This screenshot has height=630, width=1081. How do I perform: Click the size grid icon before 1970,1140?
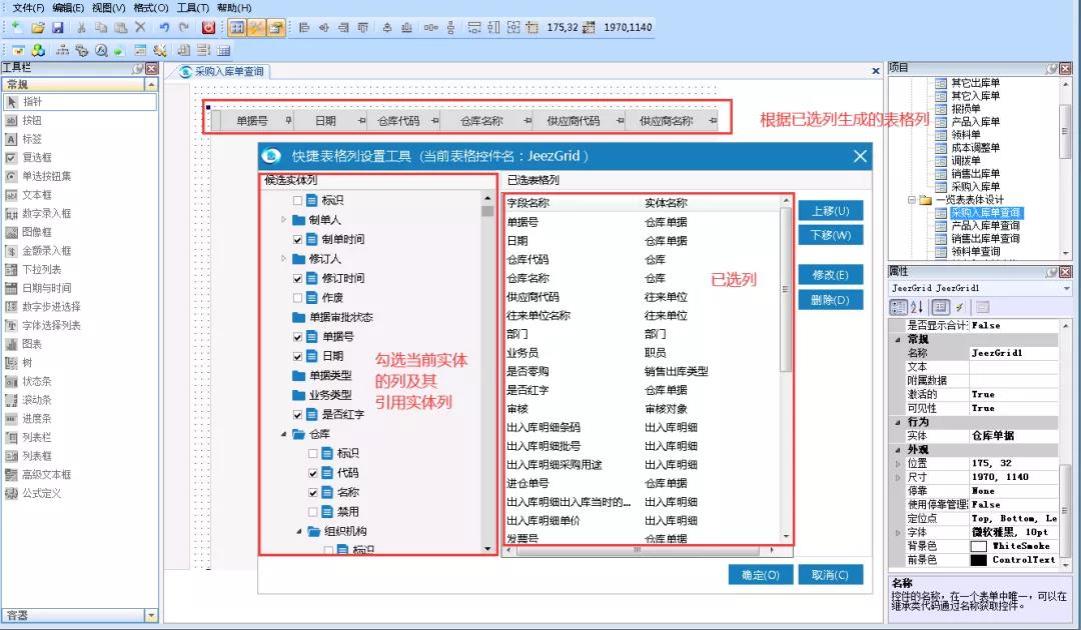click(x=589, y=28)
